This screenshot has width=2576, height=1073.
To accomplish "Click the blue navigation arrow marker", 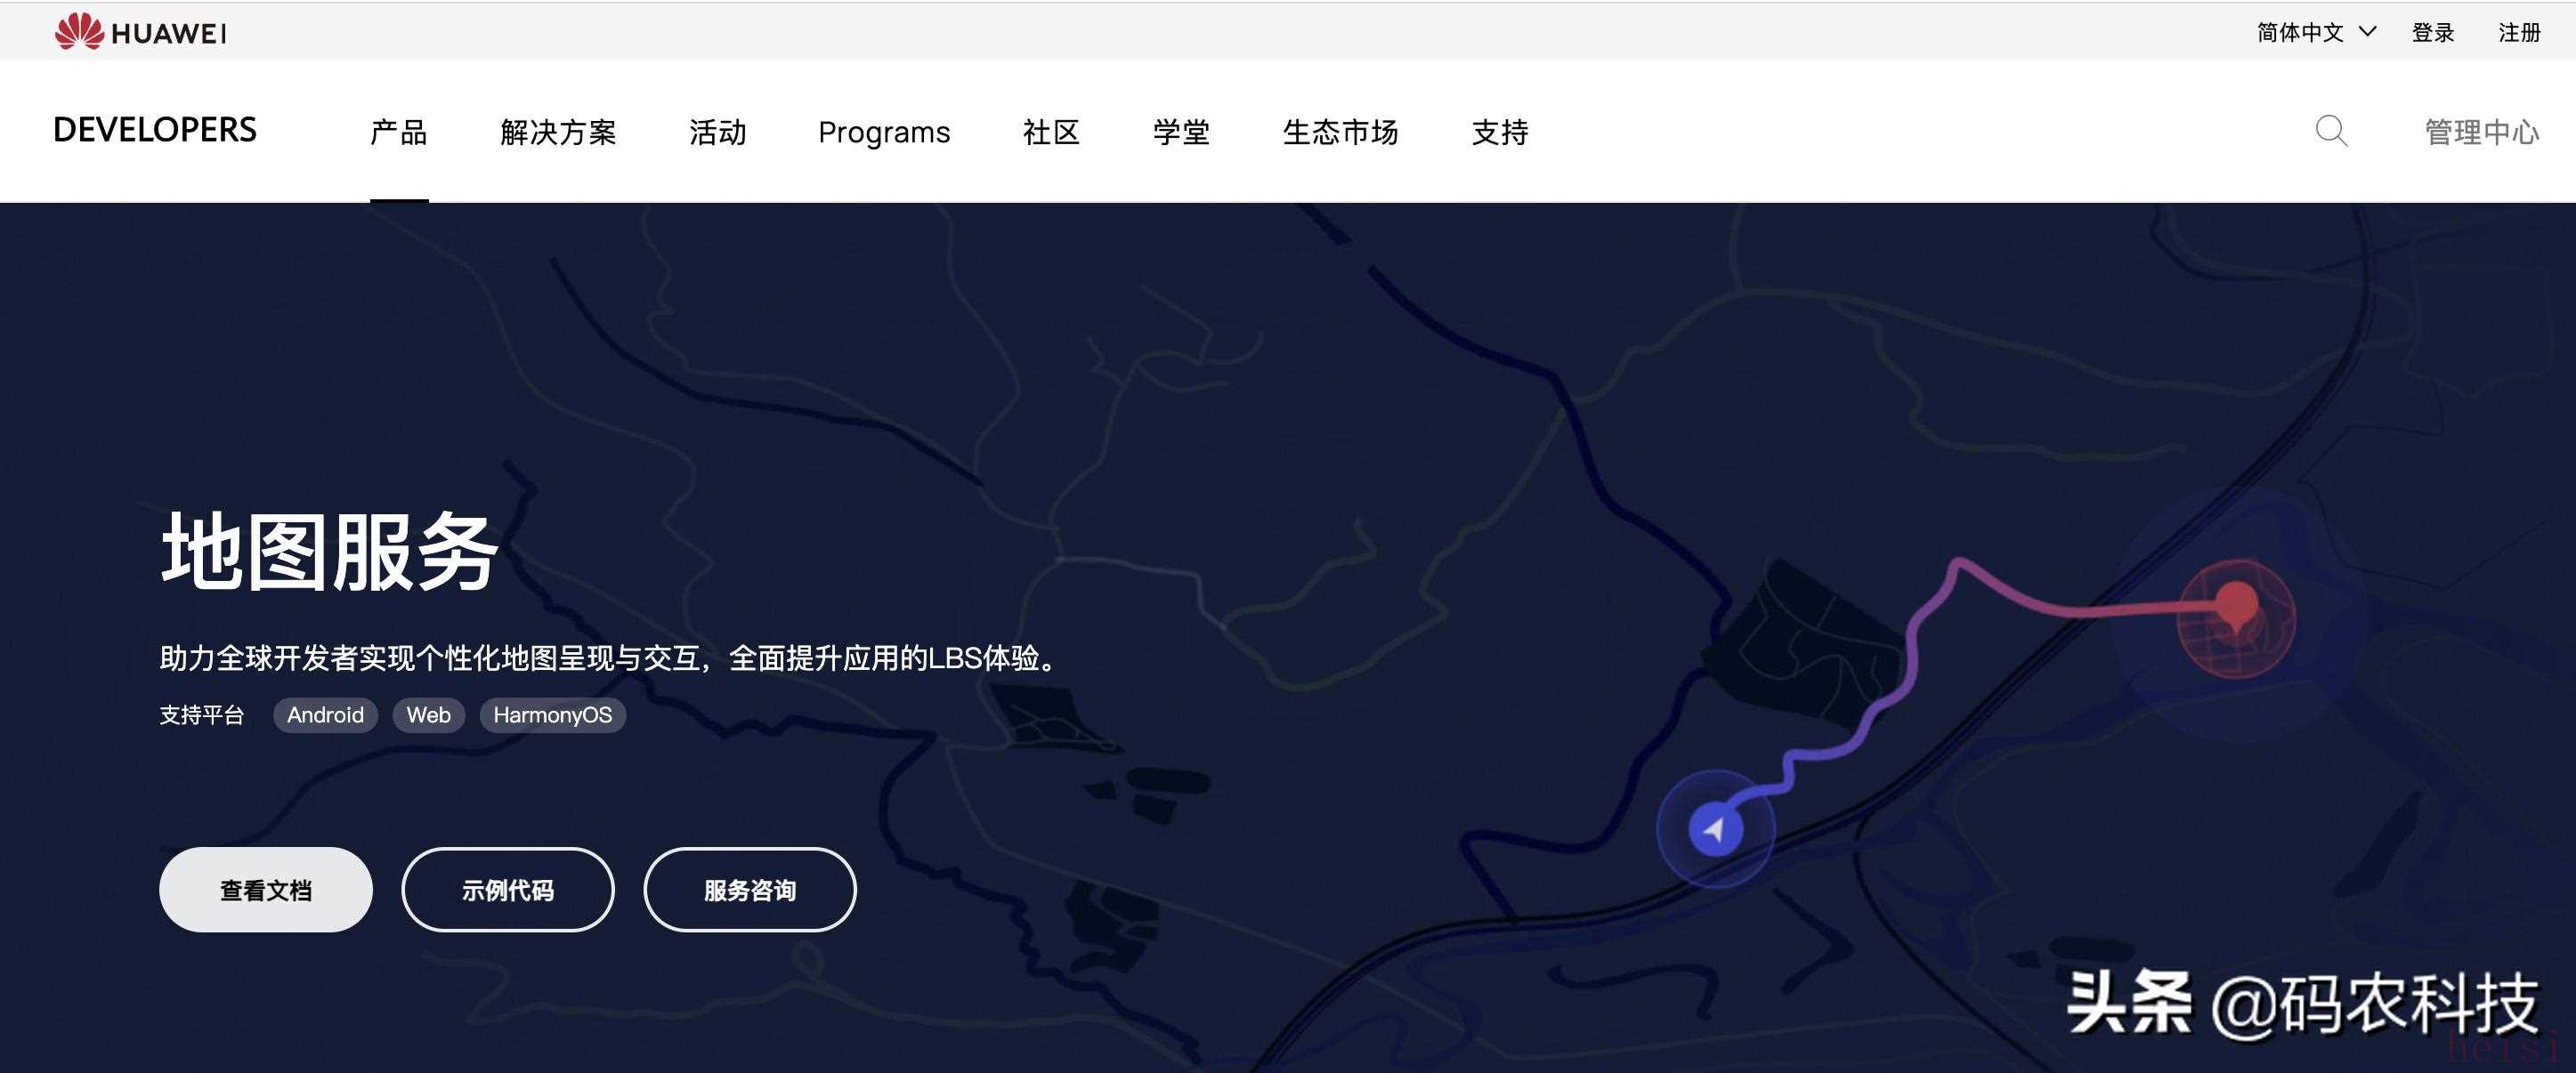I will click(x=1715, y=829).
